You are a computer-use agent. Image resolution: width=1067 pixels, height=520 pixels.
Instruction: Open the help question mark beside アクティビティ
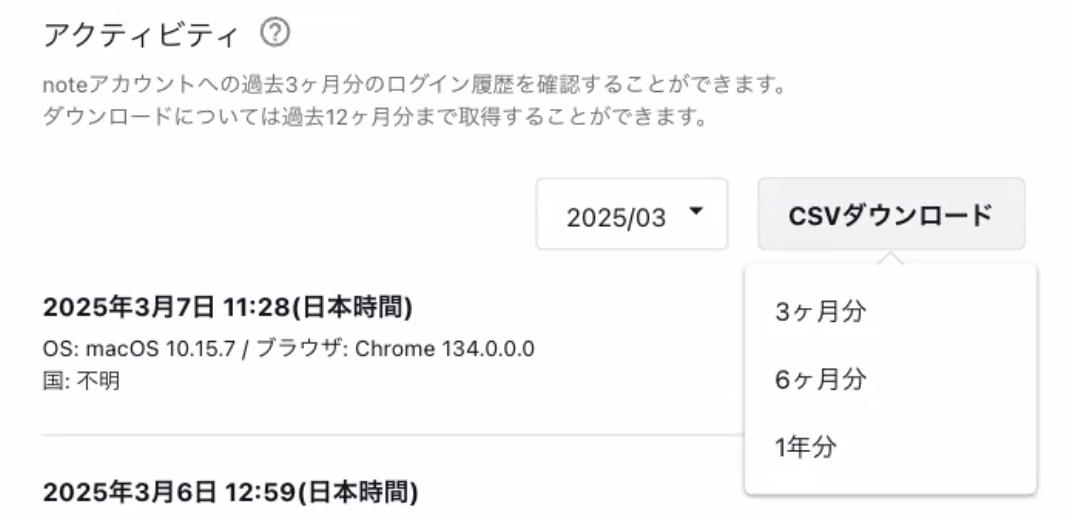pyautogui.click(x=275, y=33)
